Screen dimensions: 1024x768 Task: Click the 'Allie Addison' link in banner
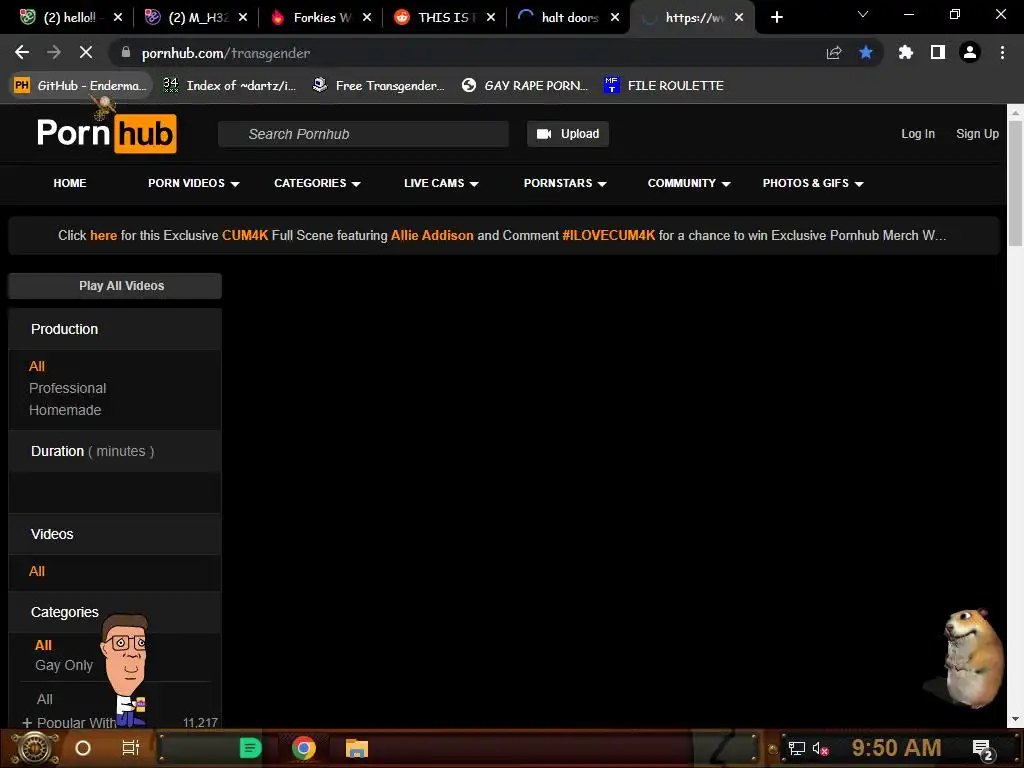pyautogui.click(x=432, y=236)
